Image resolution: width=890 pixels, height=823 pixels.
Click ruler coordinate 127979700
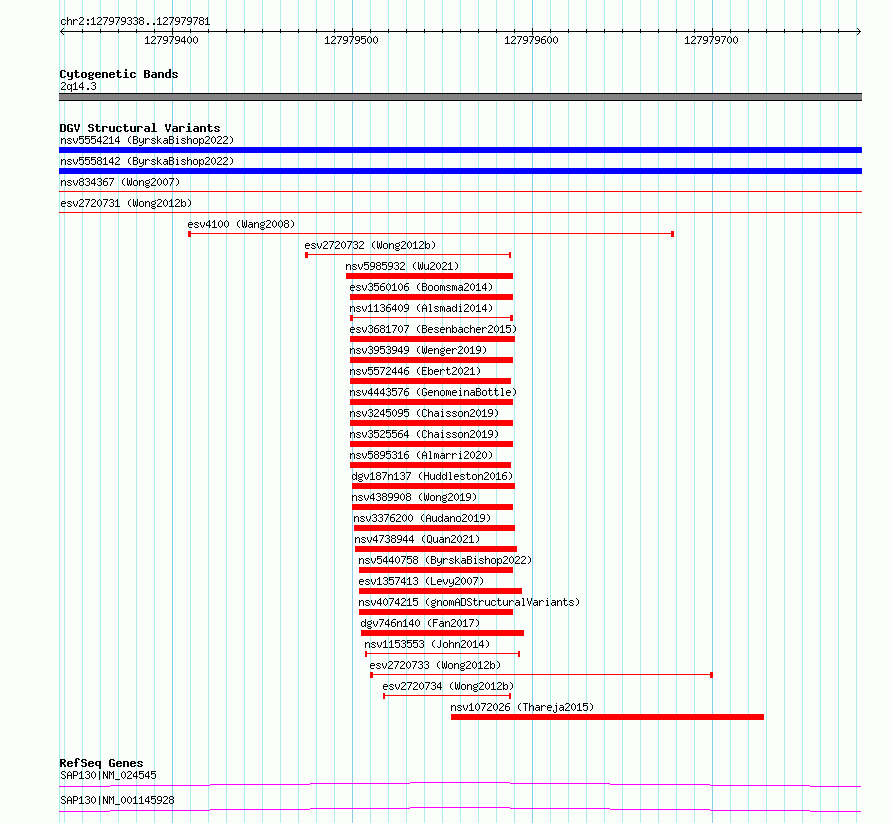click(711, 40)
